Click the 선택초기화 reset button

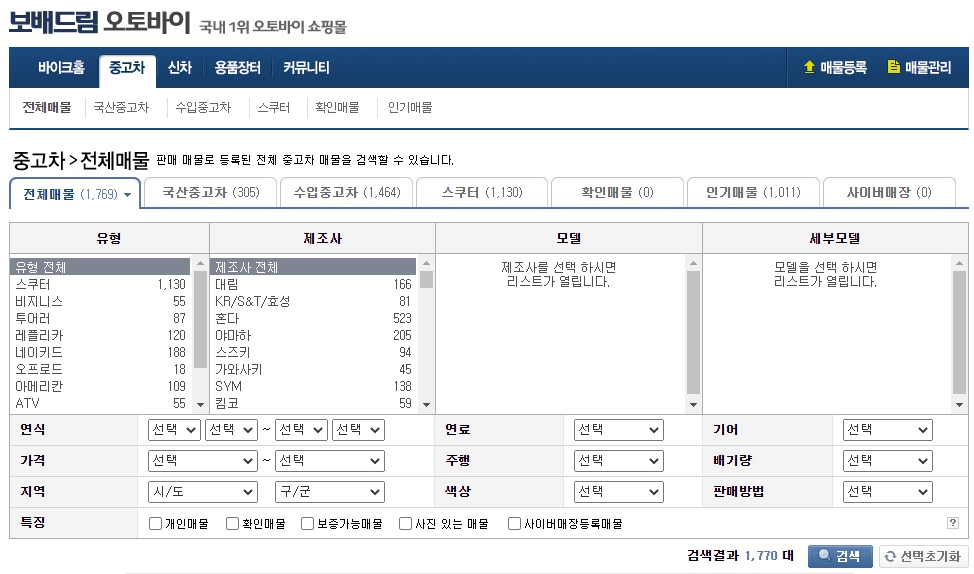click(x=924, y=556)
